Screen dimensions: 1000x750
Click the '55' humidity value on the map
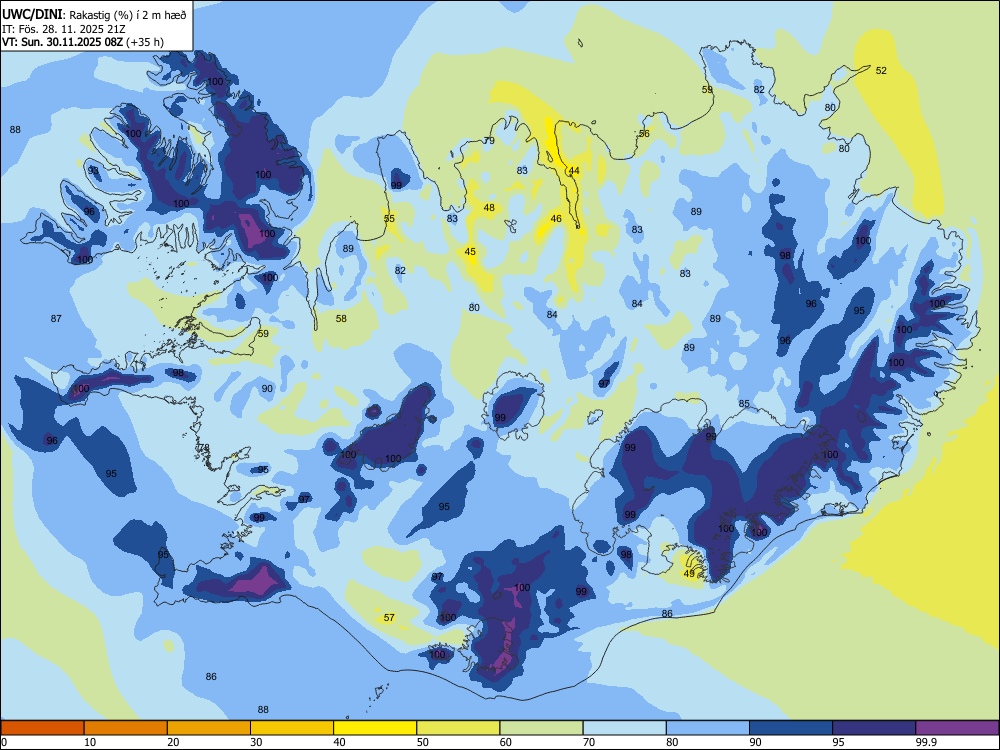[389, 219]
